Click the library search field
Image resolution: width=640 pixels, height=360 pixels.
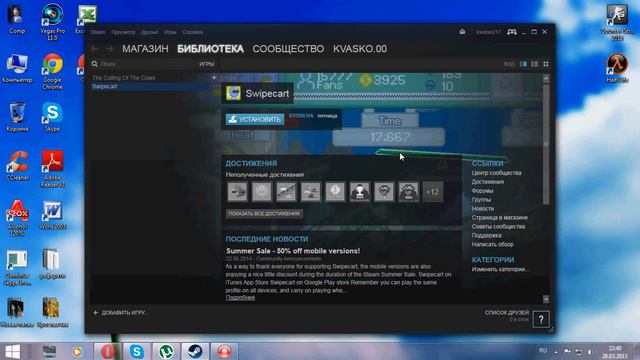145,64
